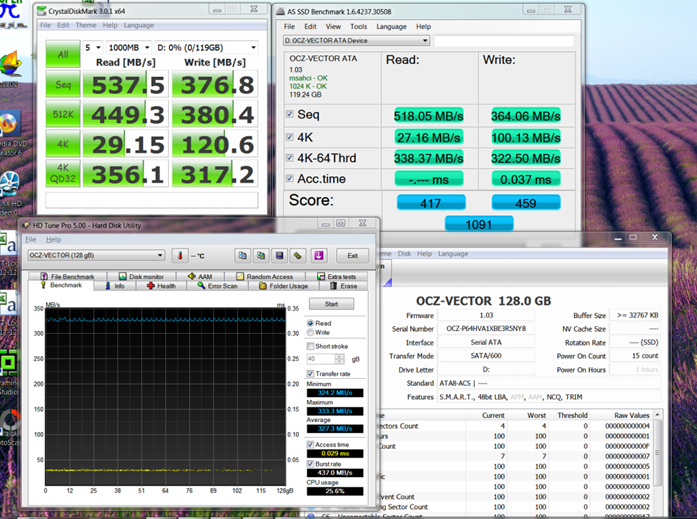Open the View menu in AS SSD Benchmark

tap(333, 27)
